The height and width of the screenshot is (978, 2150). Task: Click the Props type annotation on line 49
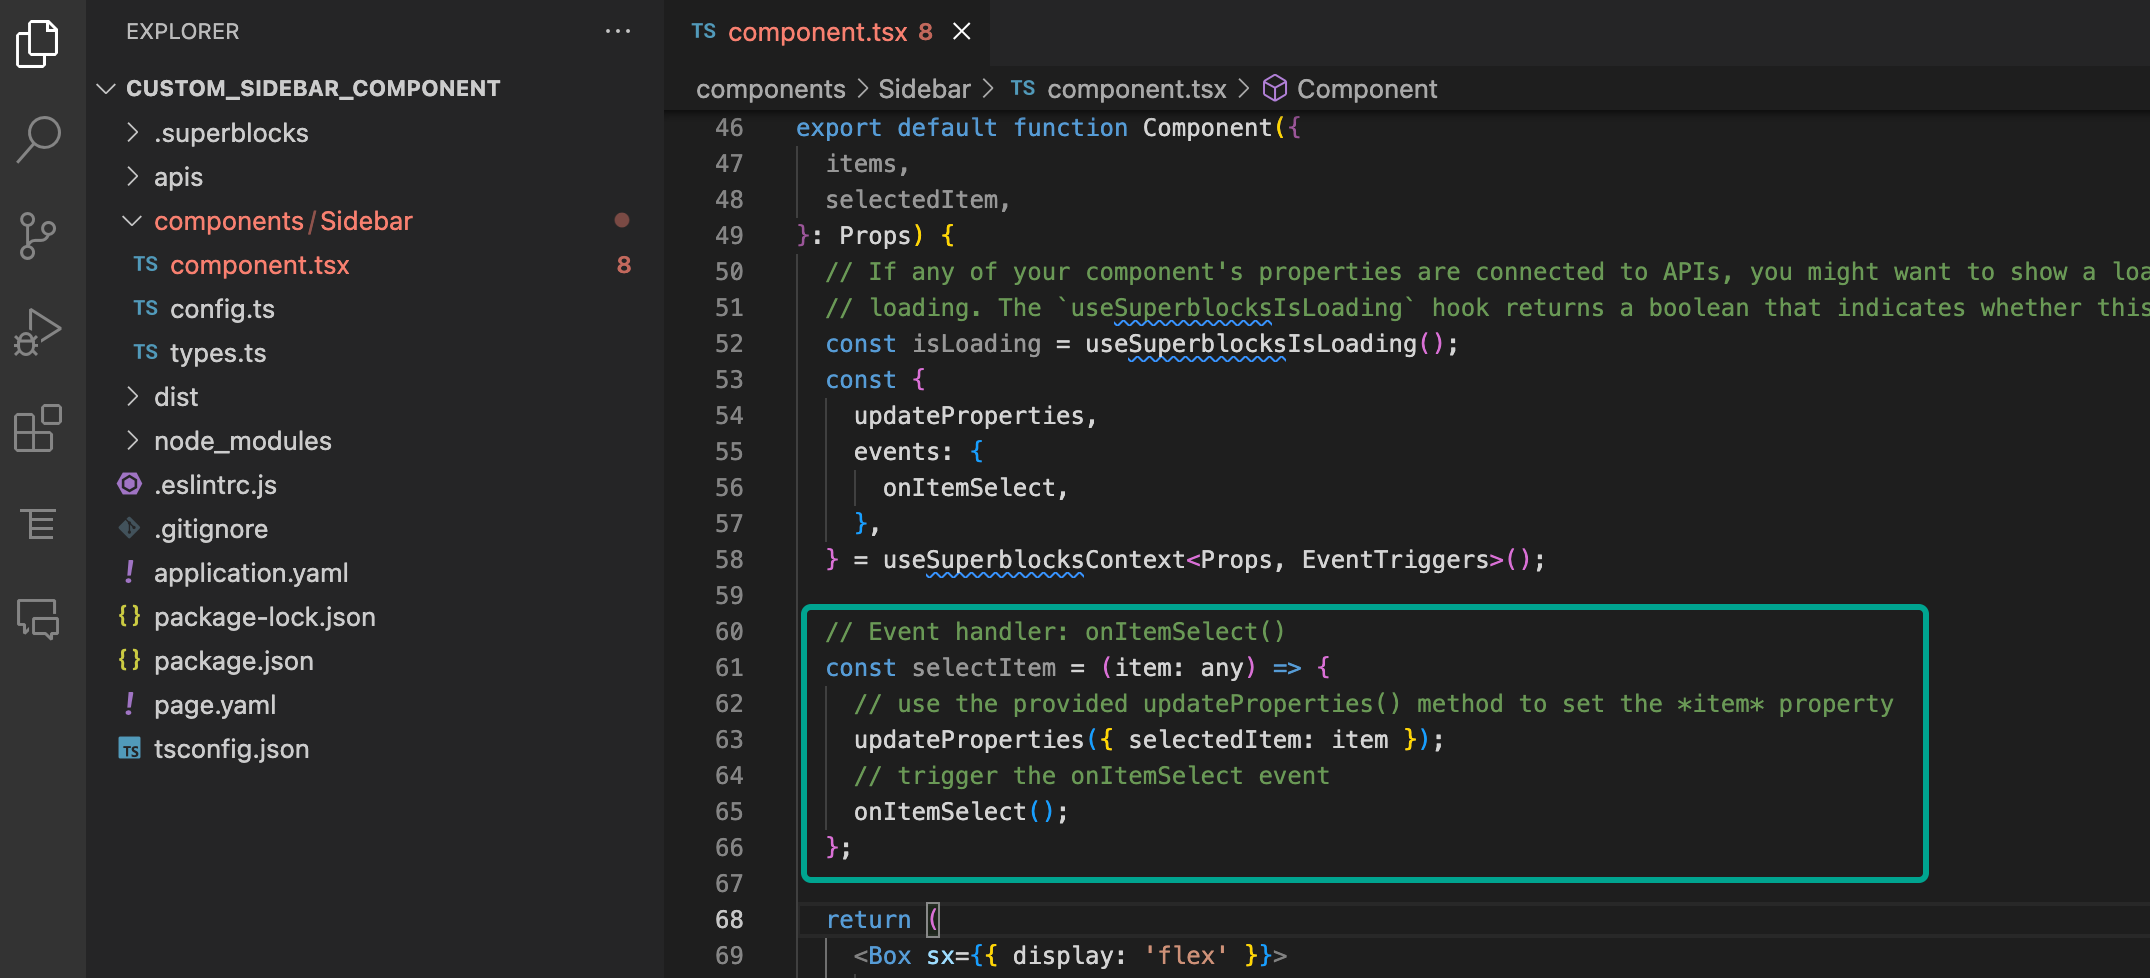click(x=875, y=236)
